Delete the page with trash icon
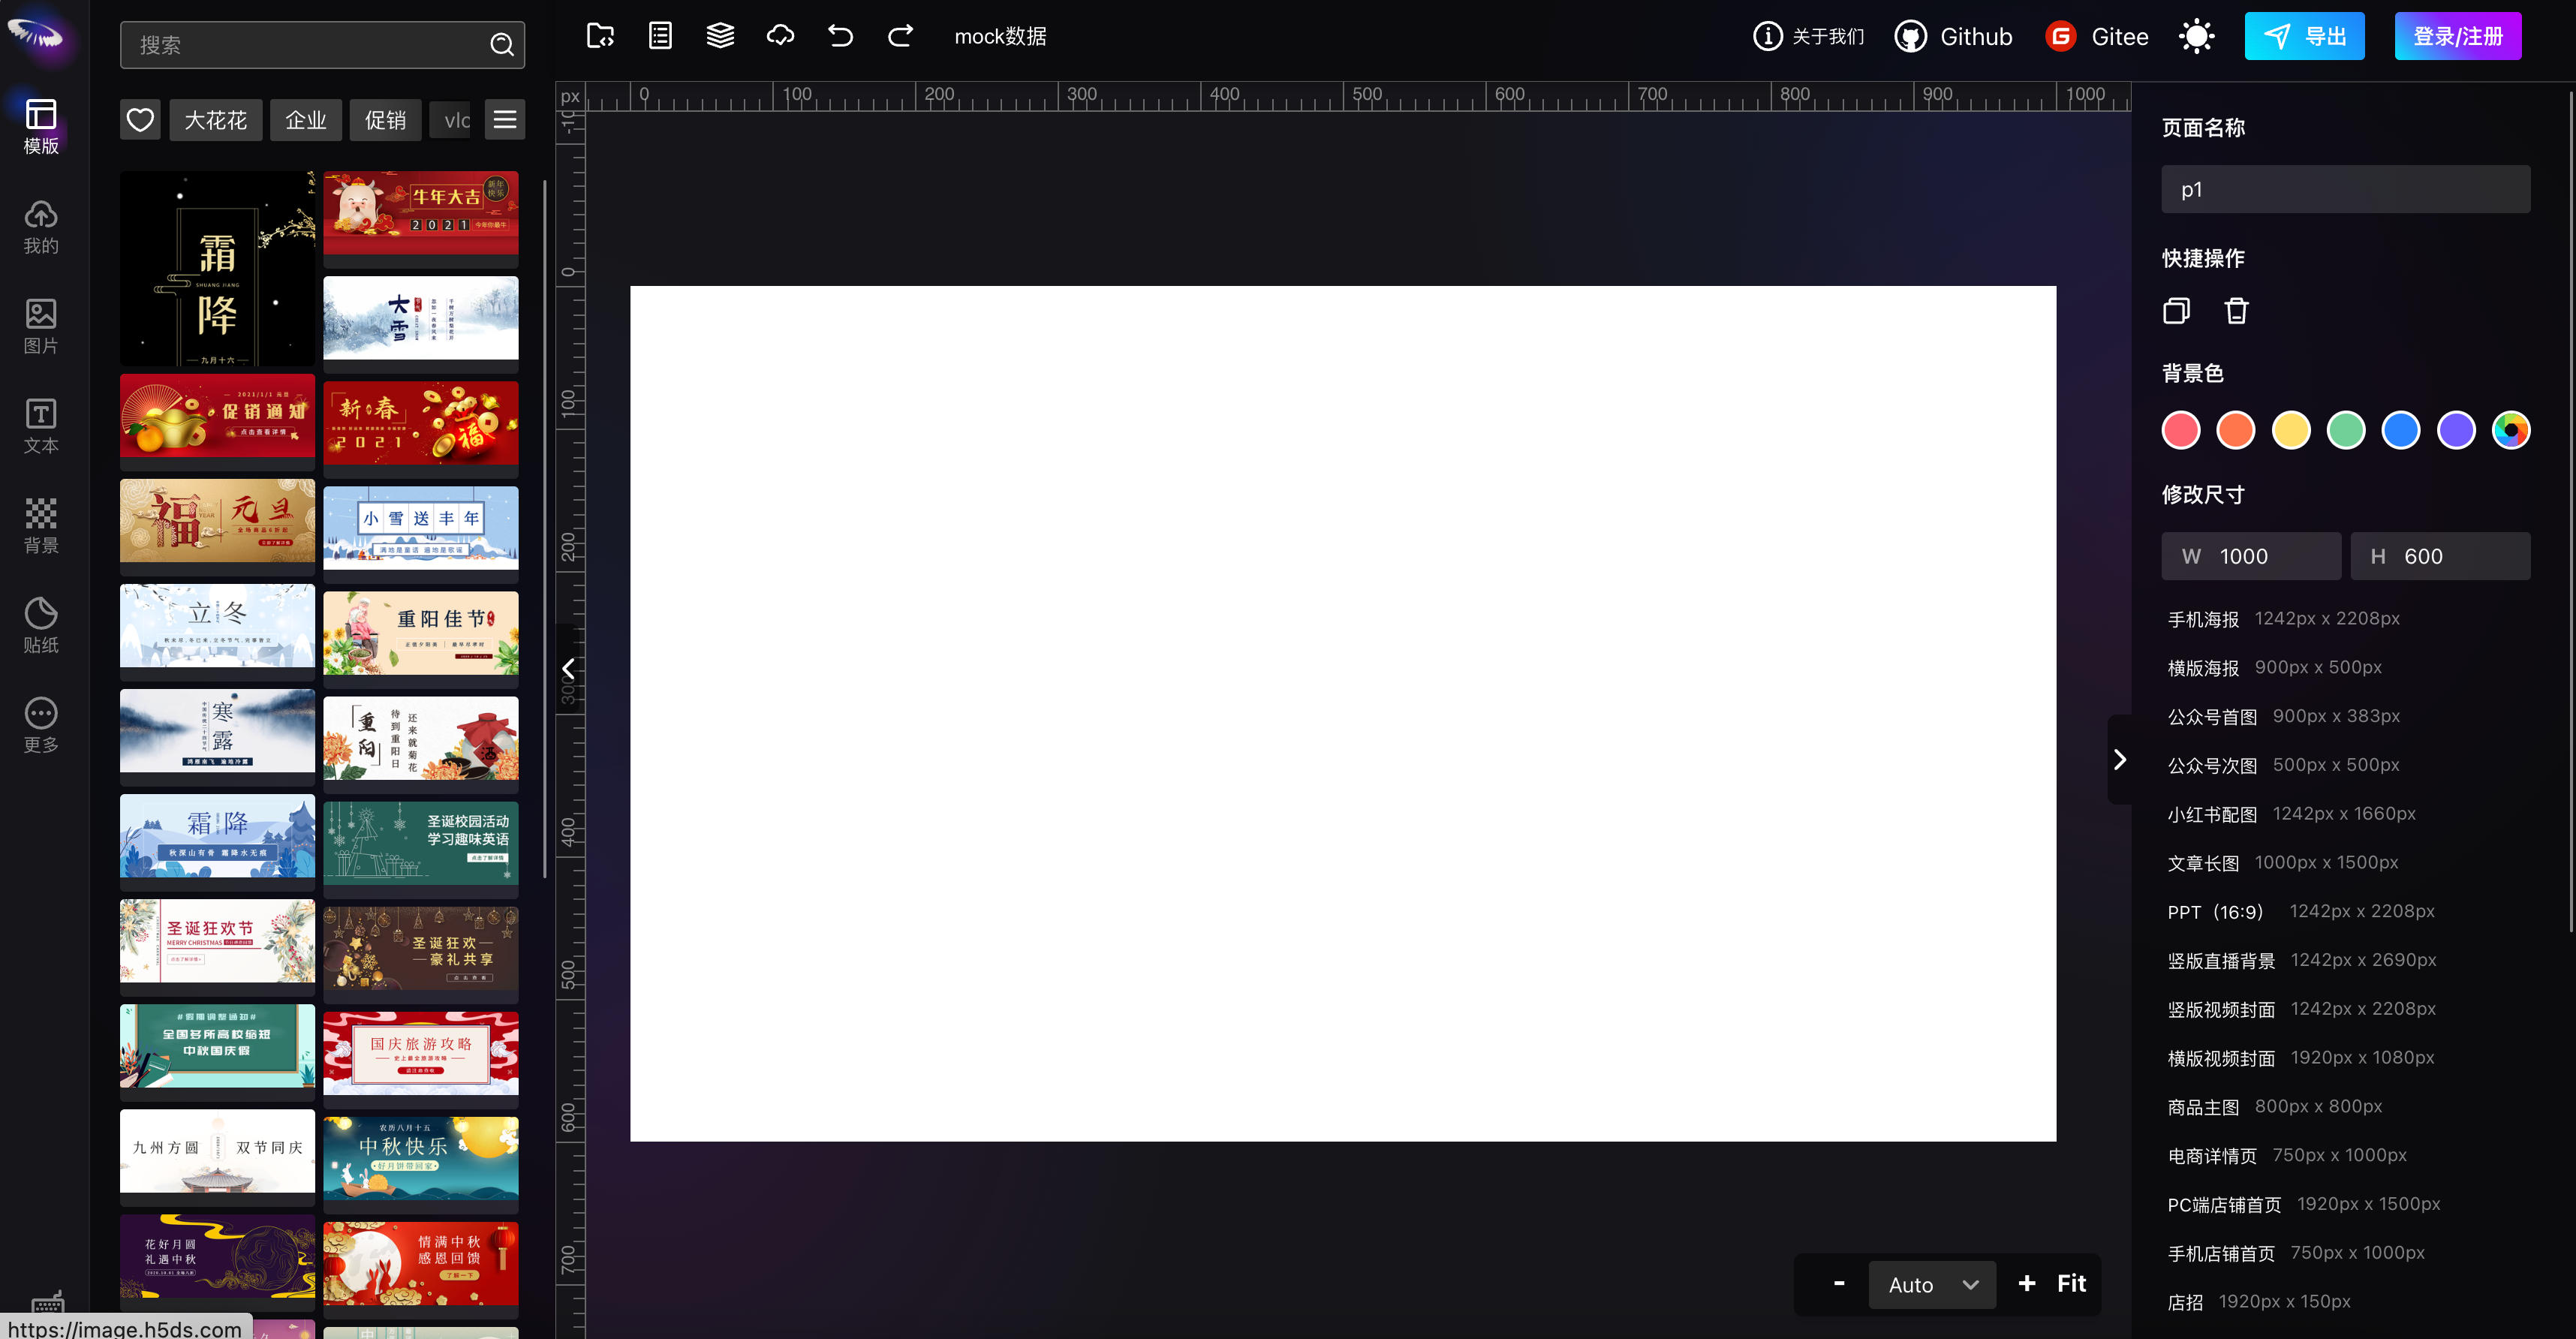Screen dimensions: 2576x1339 (2236, 311)
